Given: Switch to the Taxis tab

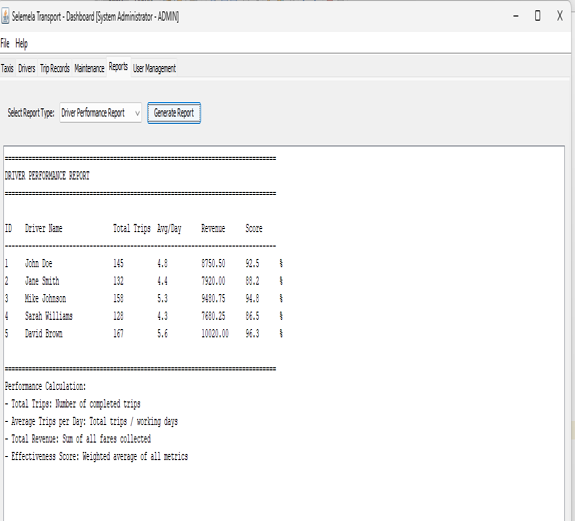Looking at the screenshot, I should (7, 68).
